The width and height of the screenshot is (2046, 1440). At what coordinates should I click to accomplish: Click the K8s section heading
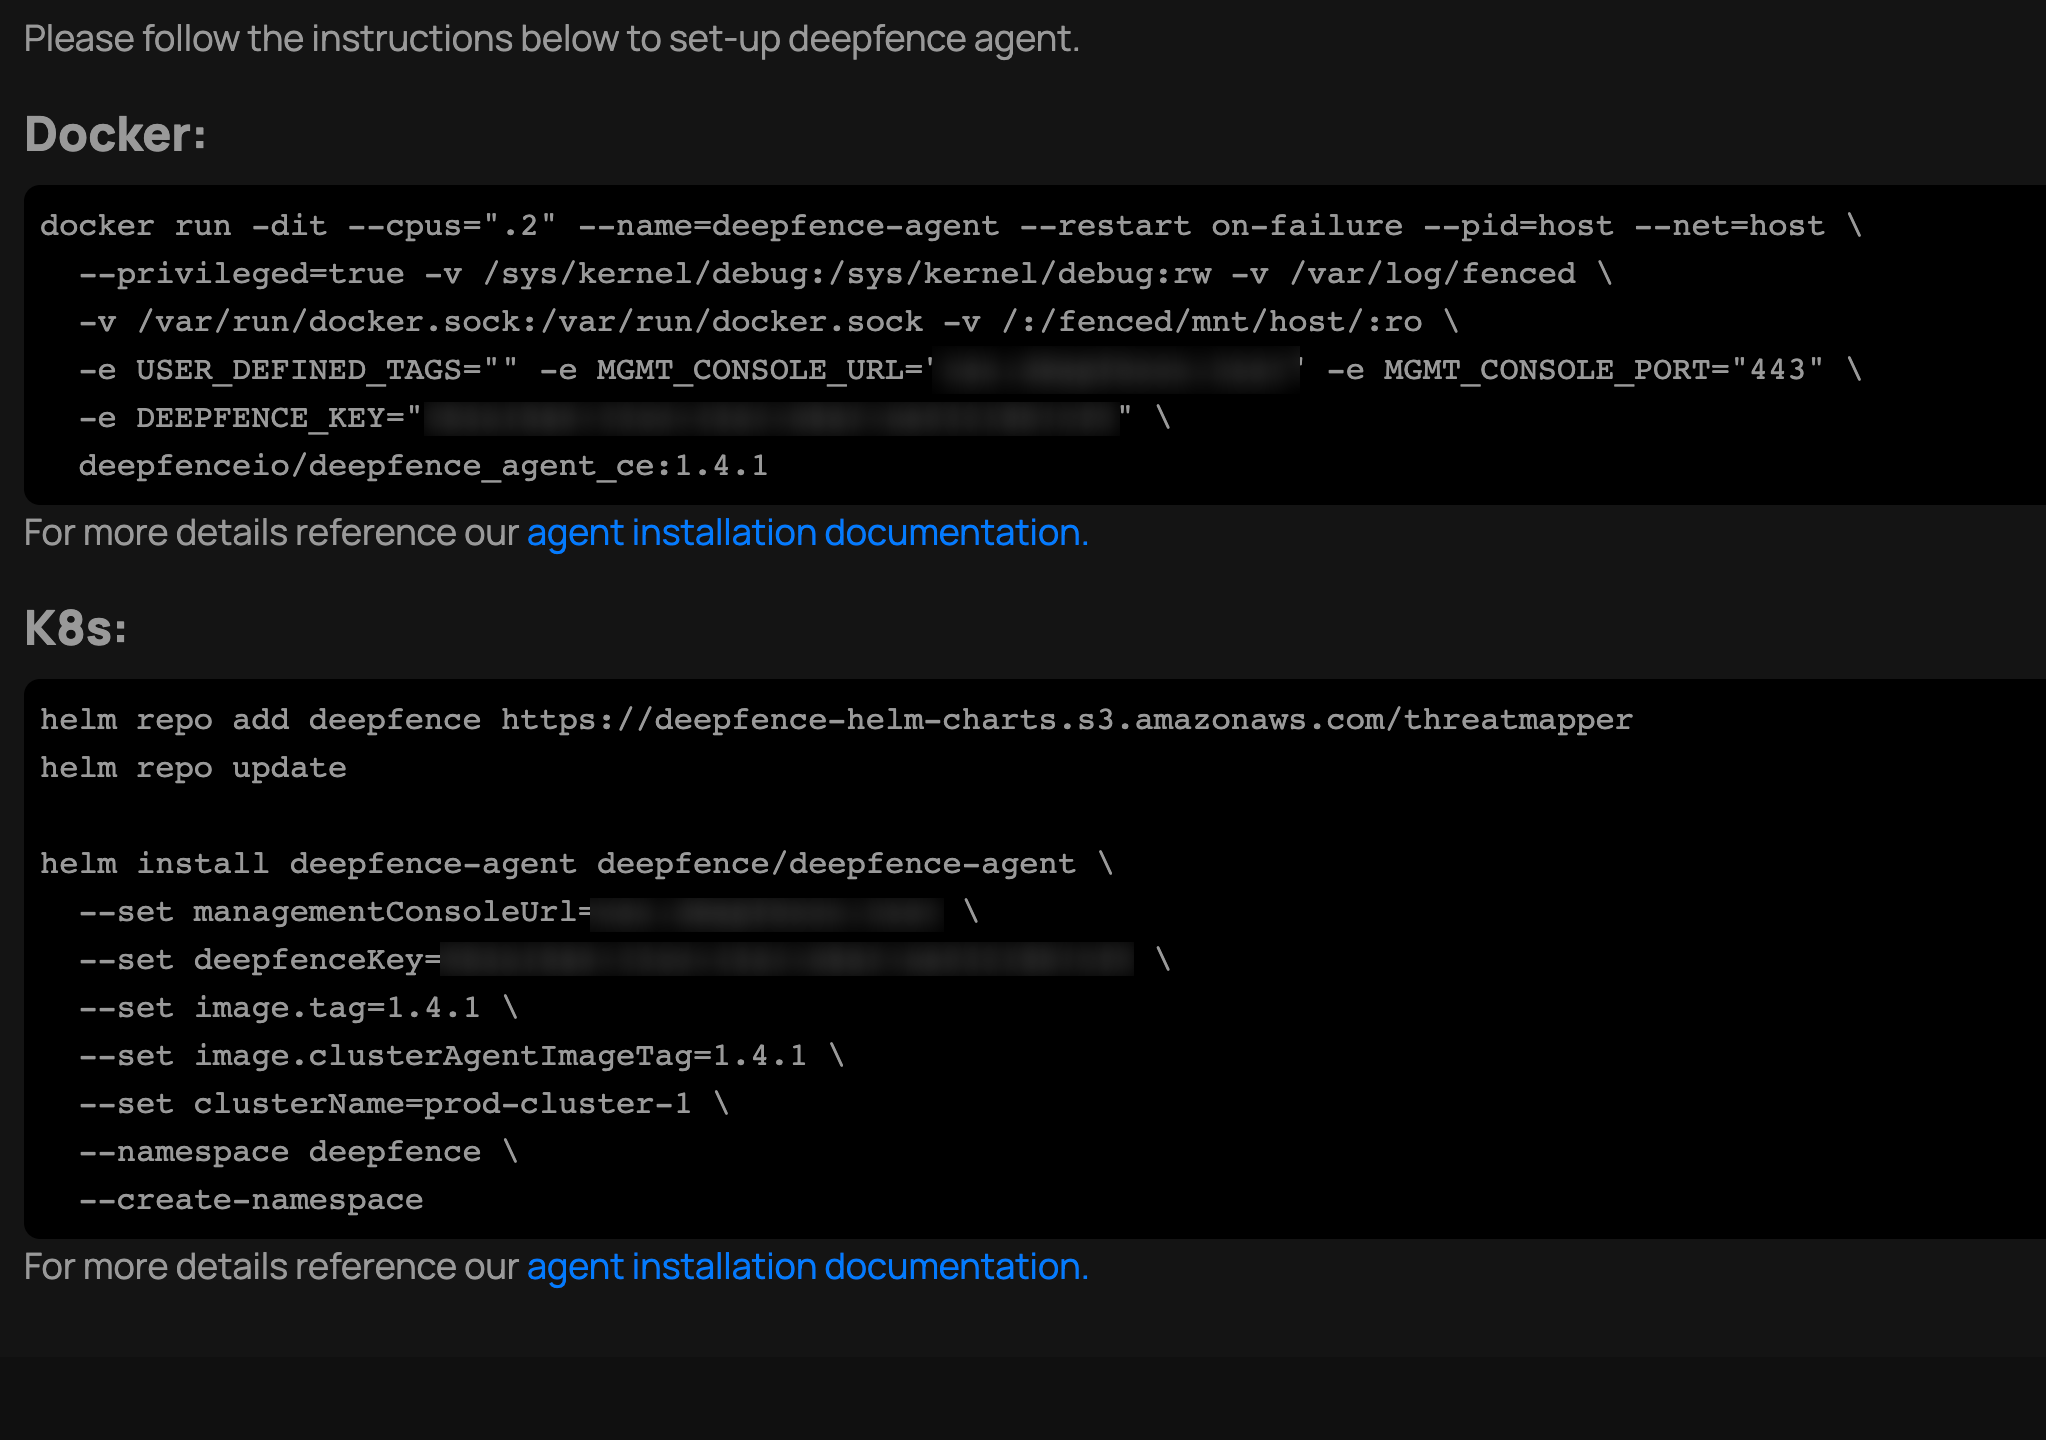pyautogui.click(x=75, y=629)
